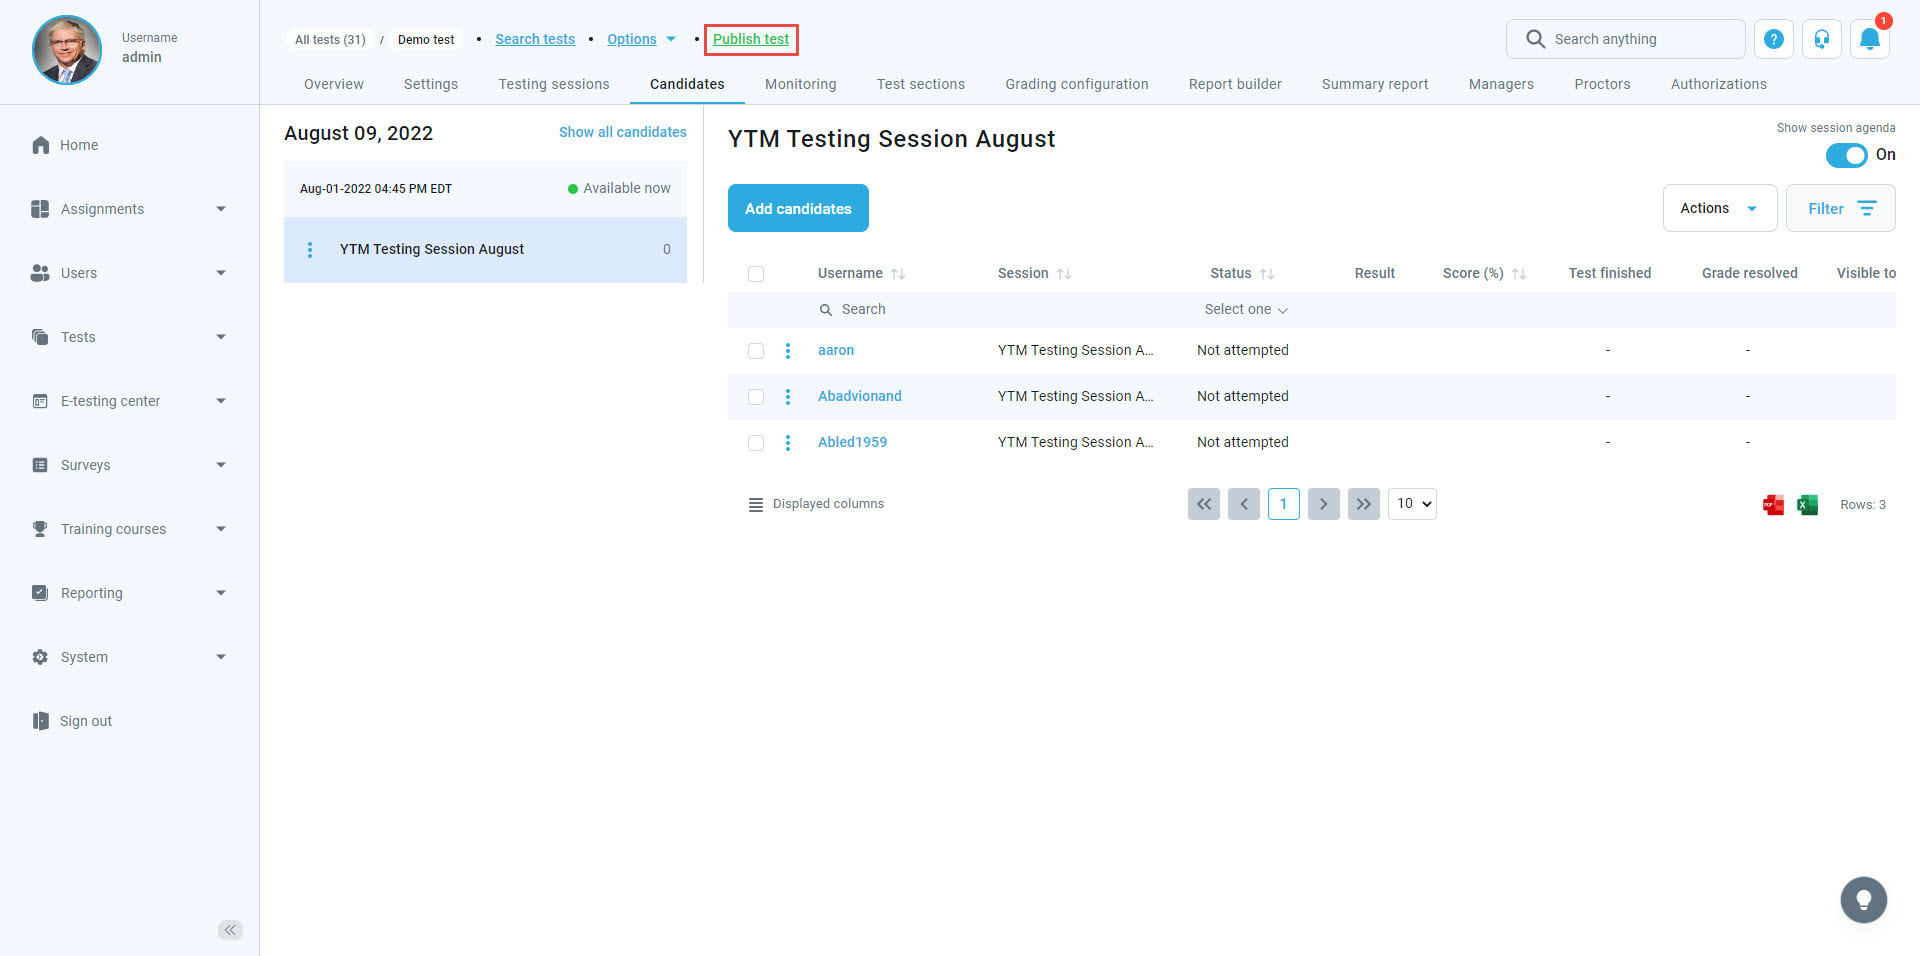This screenshot has height=956, width=1920.
Task: Click the Publish test link
Action: tap(750, 39)
